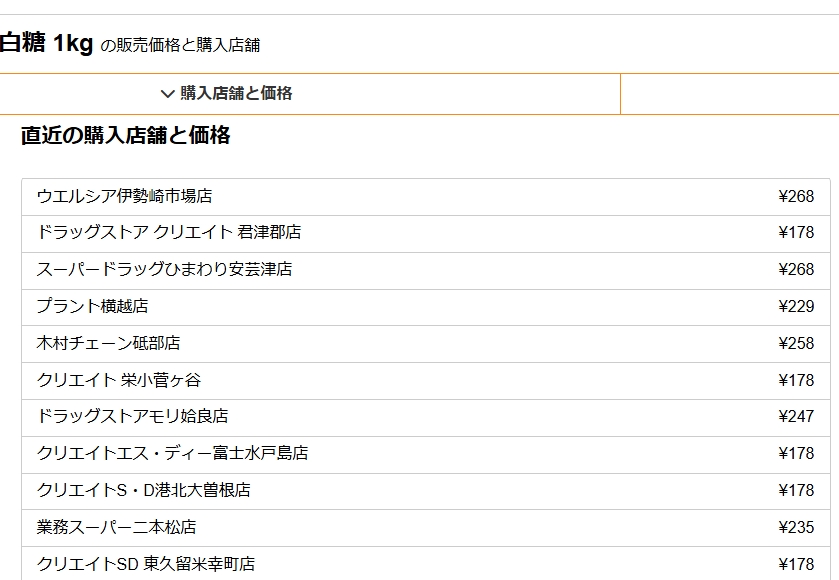The image size is (839, 580).
Task: Open the 購入店舗と価格 tab
Action: coord(310,94)
